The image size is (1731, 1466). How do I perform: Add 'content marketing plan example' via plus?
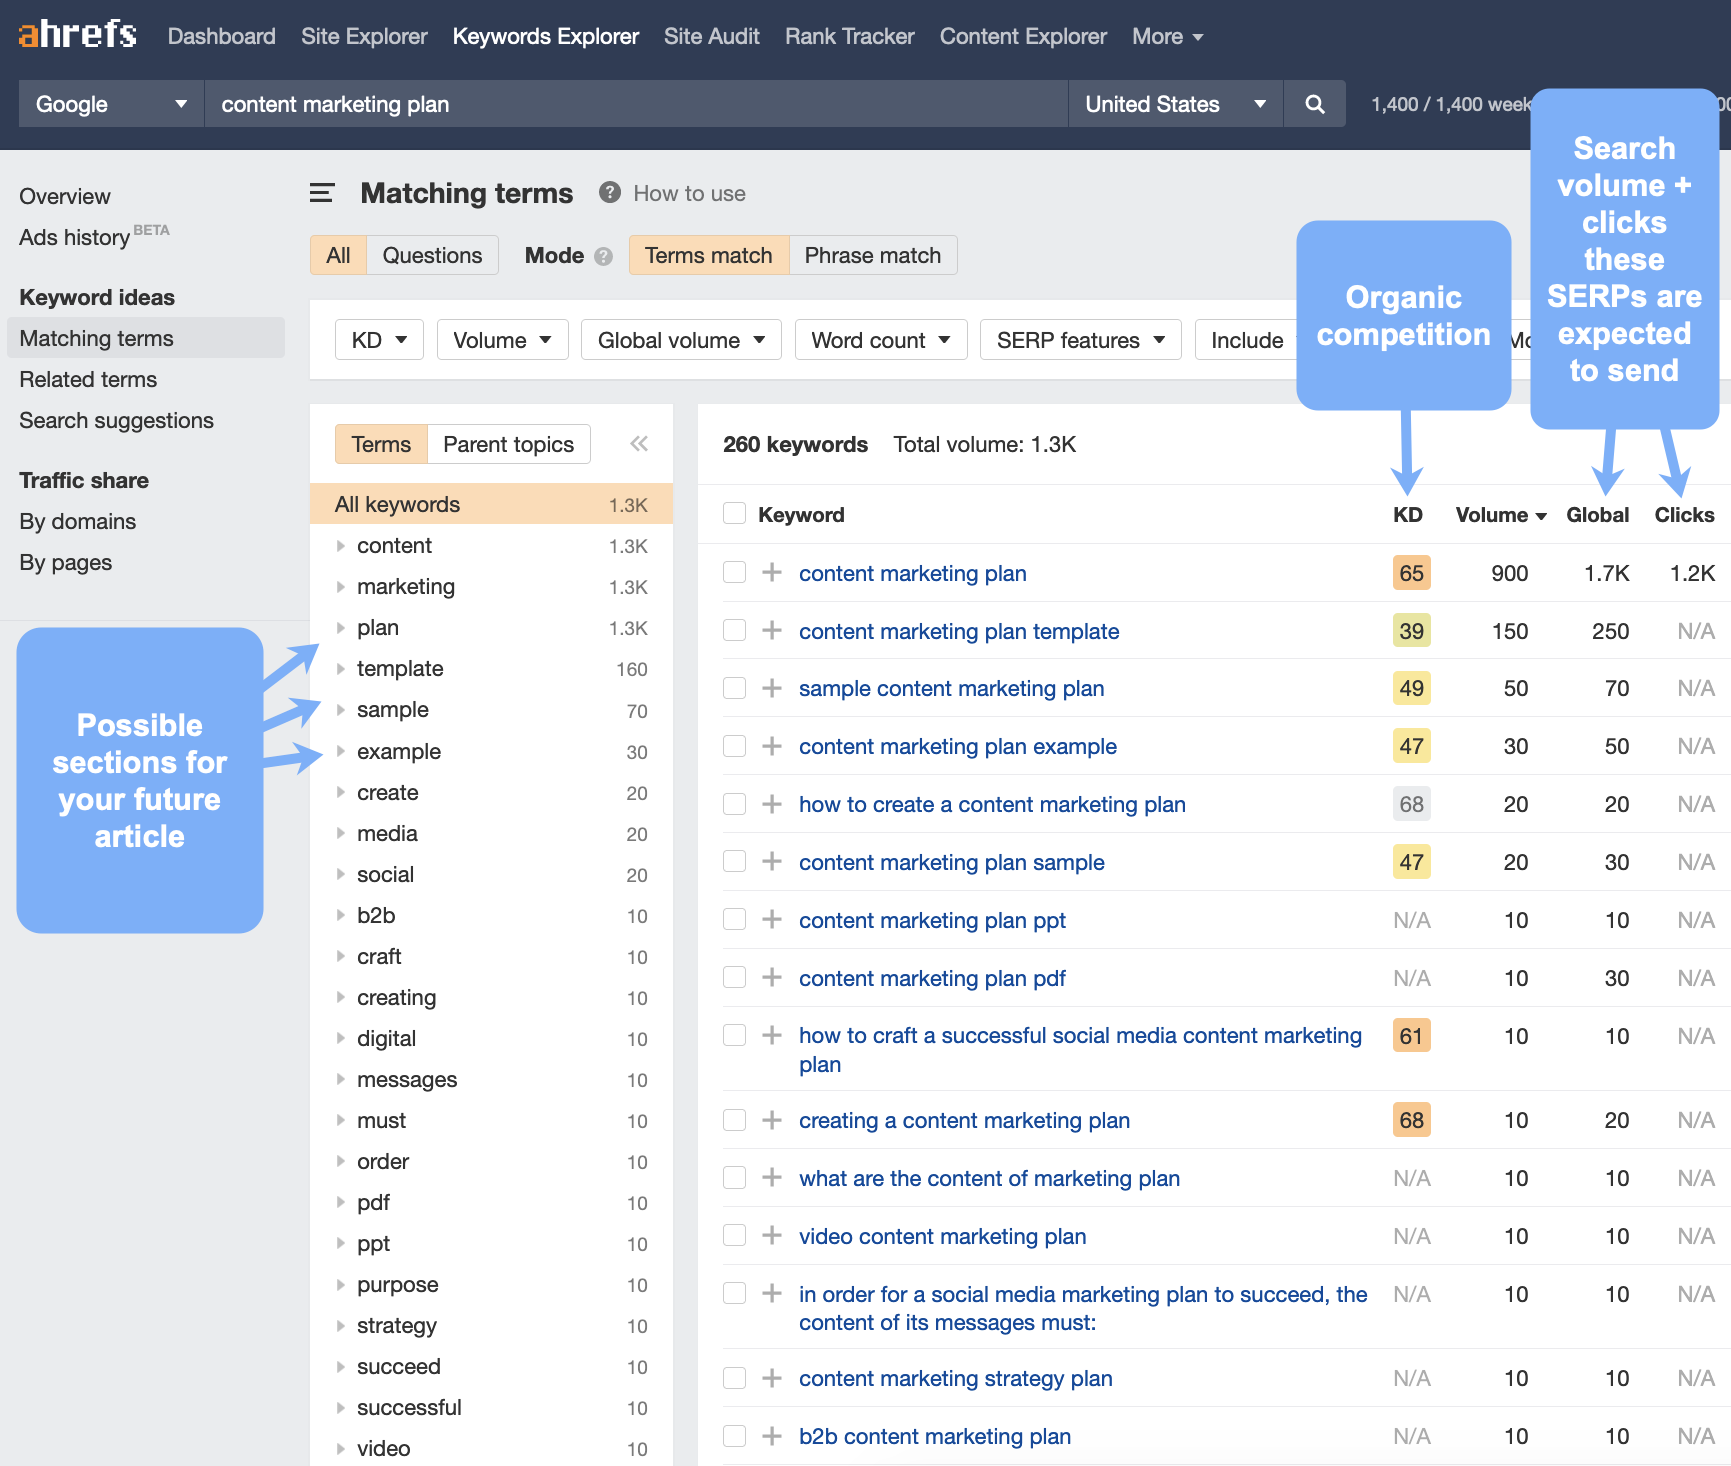tap(772, 746)
